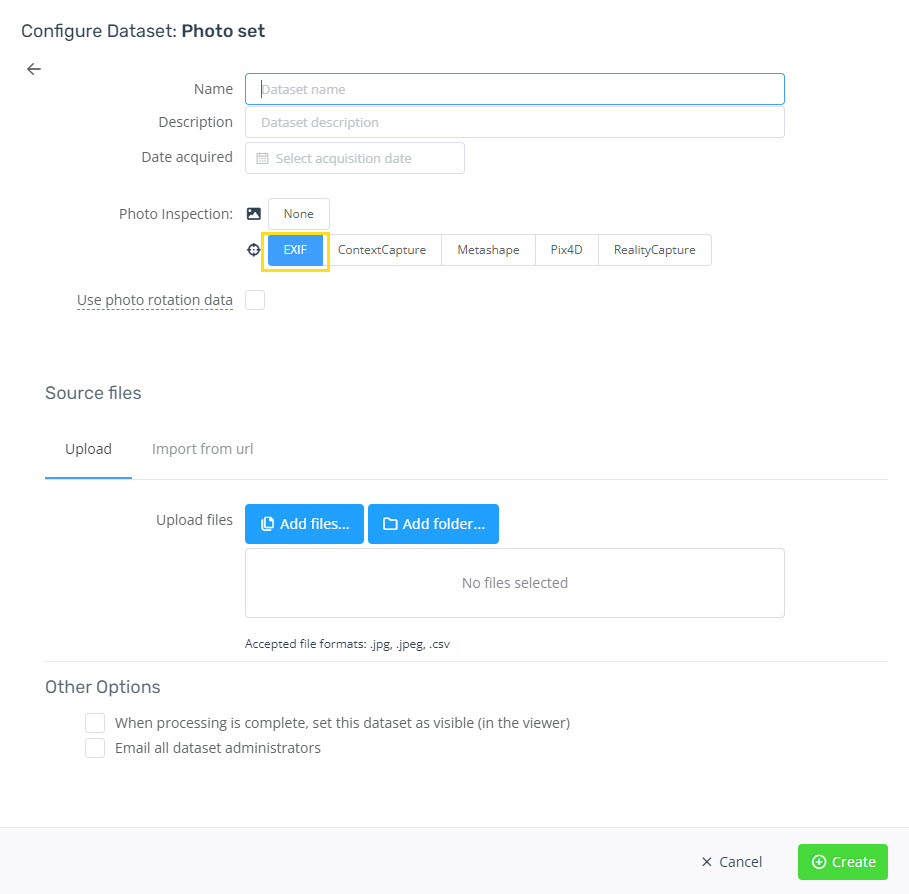The image size is (909, 894).
Task: Select Metashape photo inspection type
Action: tap(487, 249)
